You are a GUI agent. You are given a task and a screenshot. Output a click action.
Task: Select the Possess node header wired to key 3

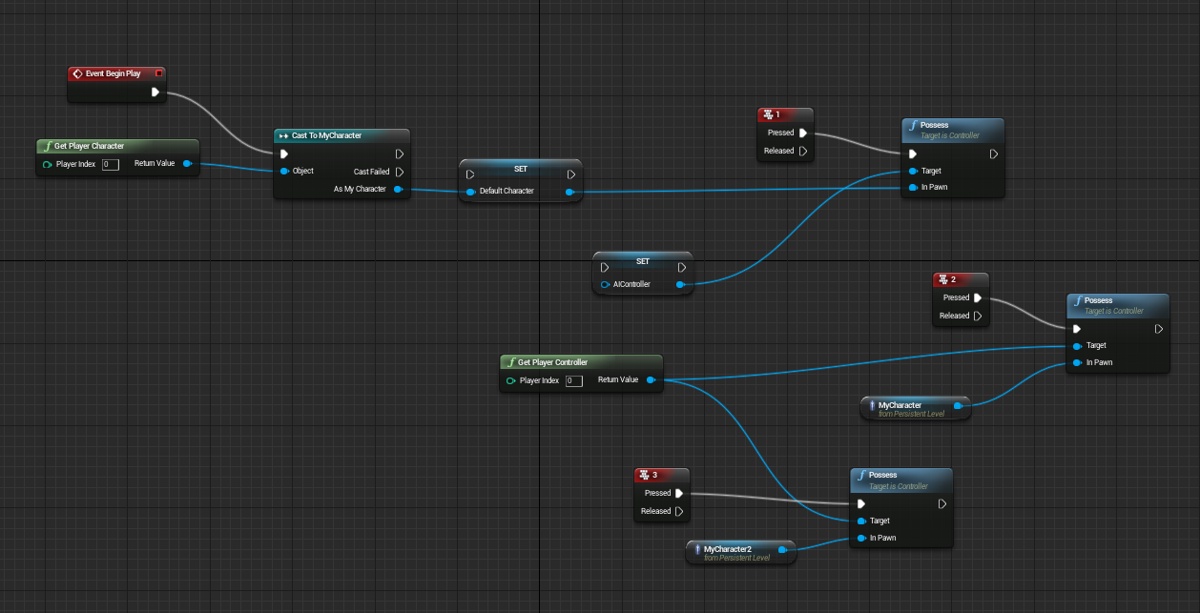click(902, 480)
